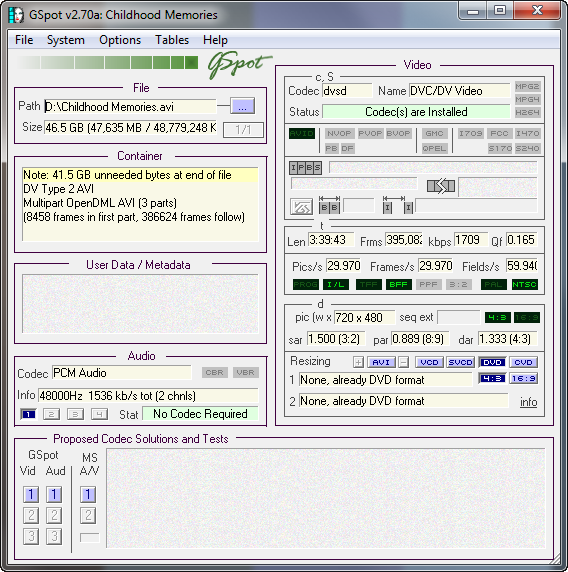Click the PAL indicator
This screenshot has width=568, height=572.
[x=494, y=284]
